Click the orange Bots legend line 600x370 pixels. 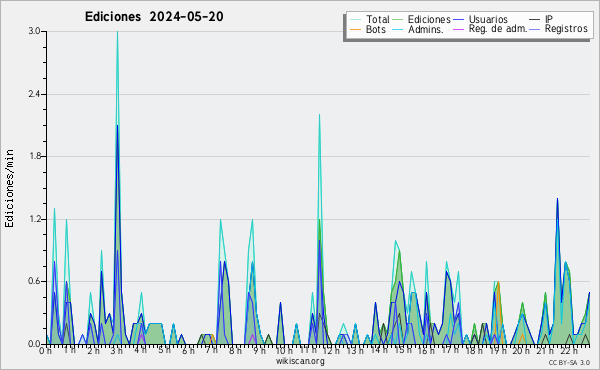click(355, 29)
